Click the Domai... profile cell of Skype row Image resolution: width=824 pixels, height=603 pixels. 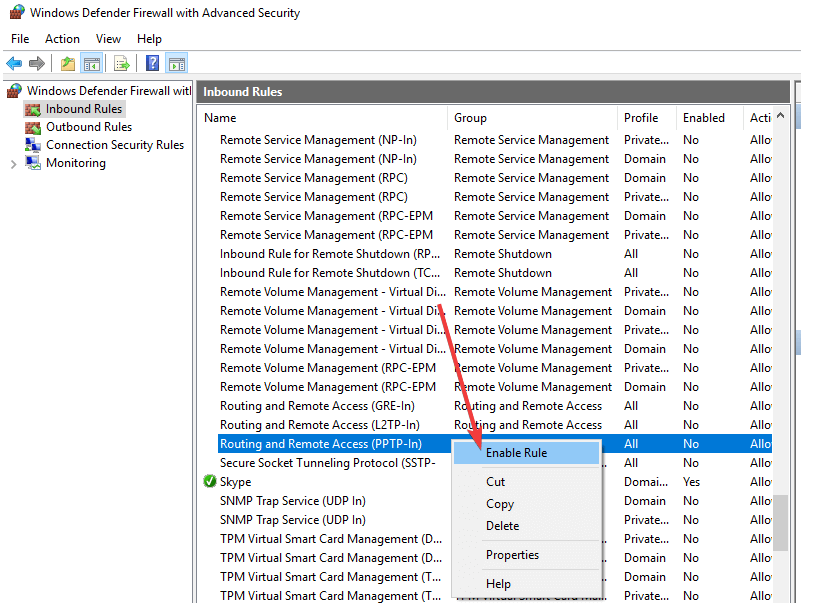tap(646, 482)
